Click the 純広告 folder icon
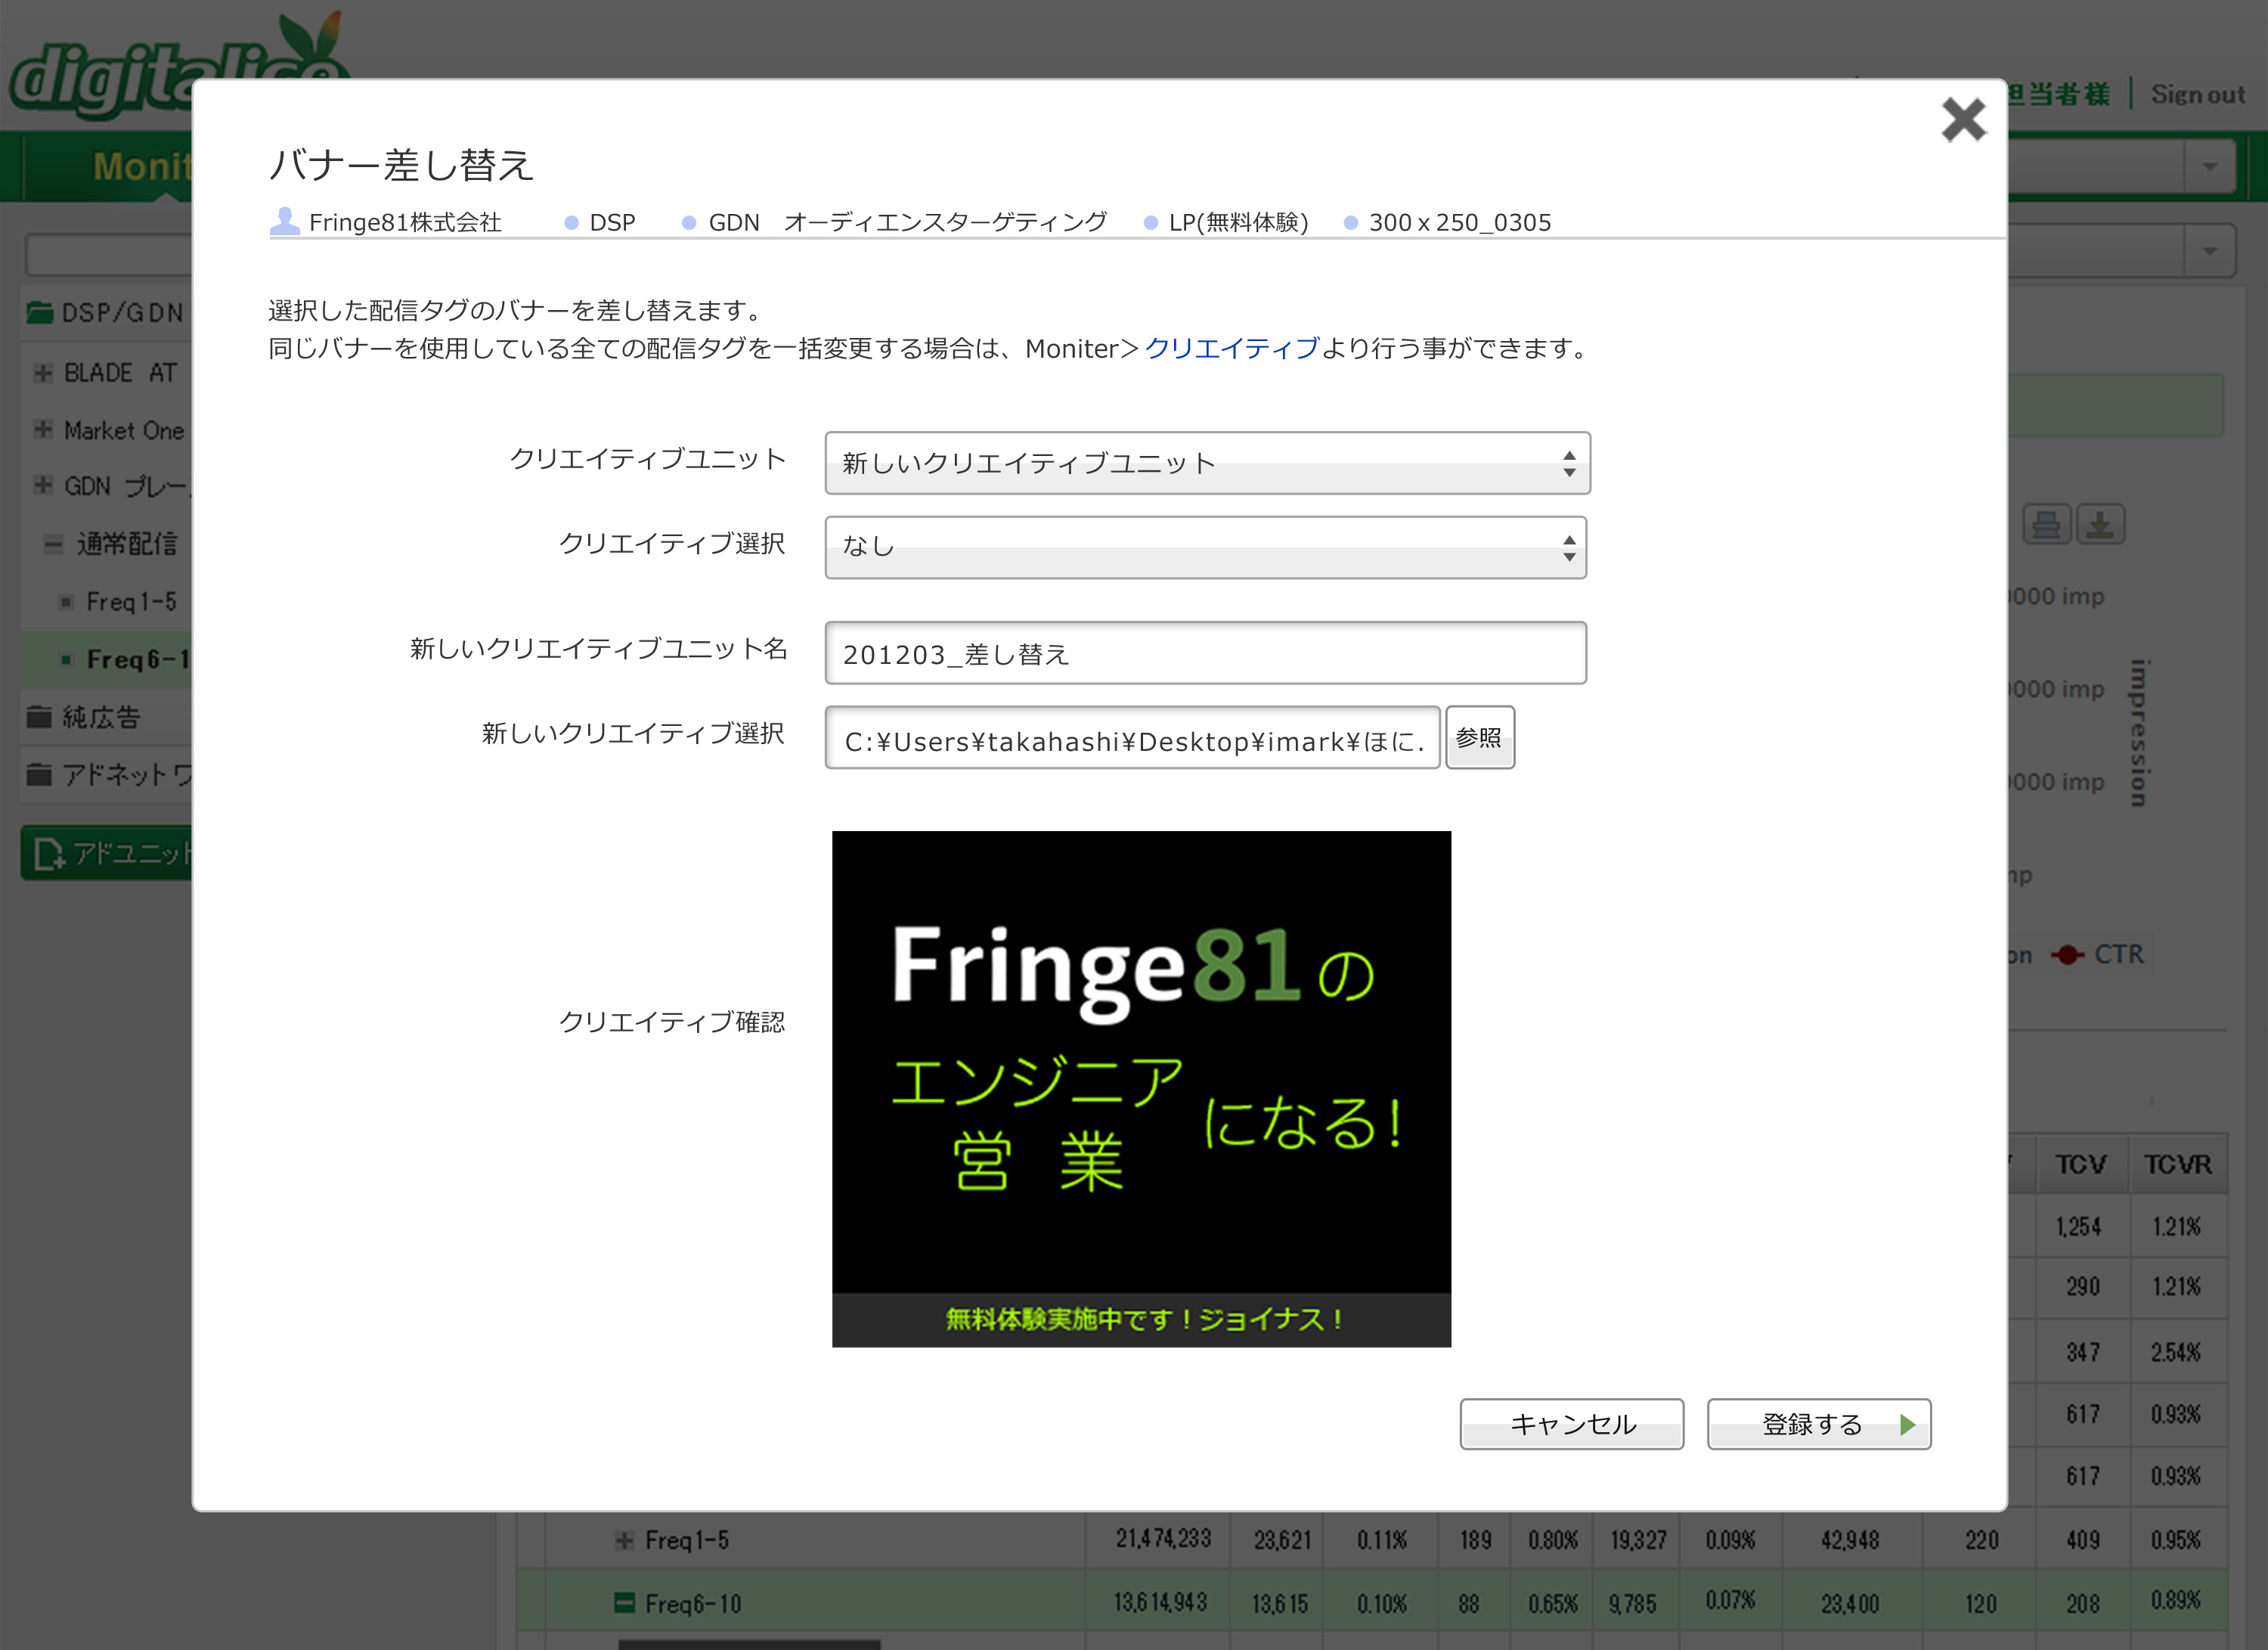The height and width of the screenshot is (1650, 2268). click(x=39, y=717)
